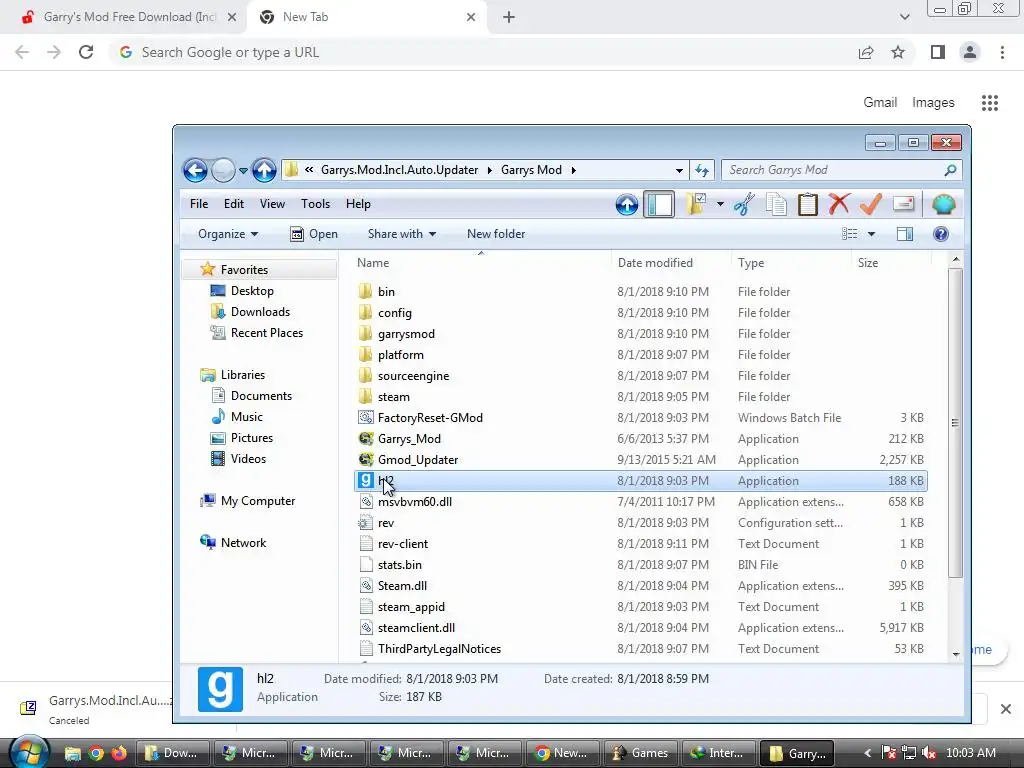Click the Chrome share page icon
This screenshot has height=768, width=1024.
tap(866, 52)
